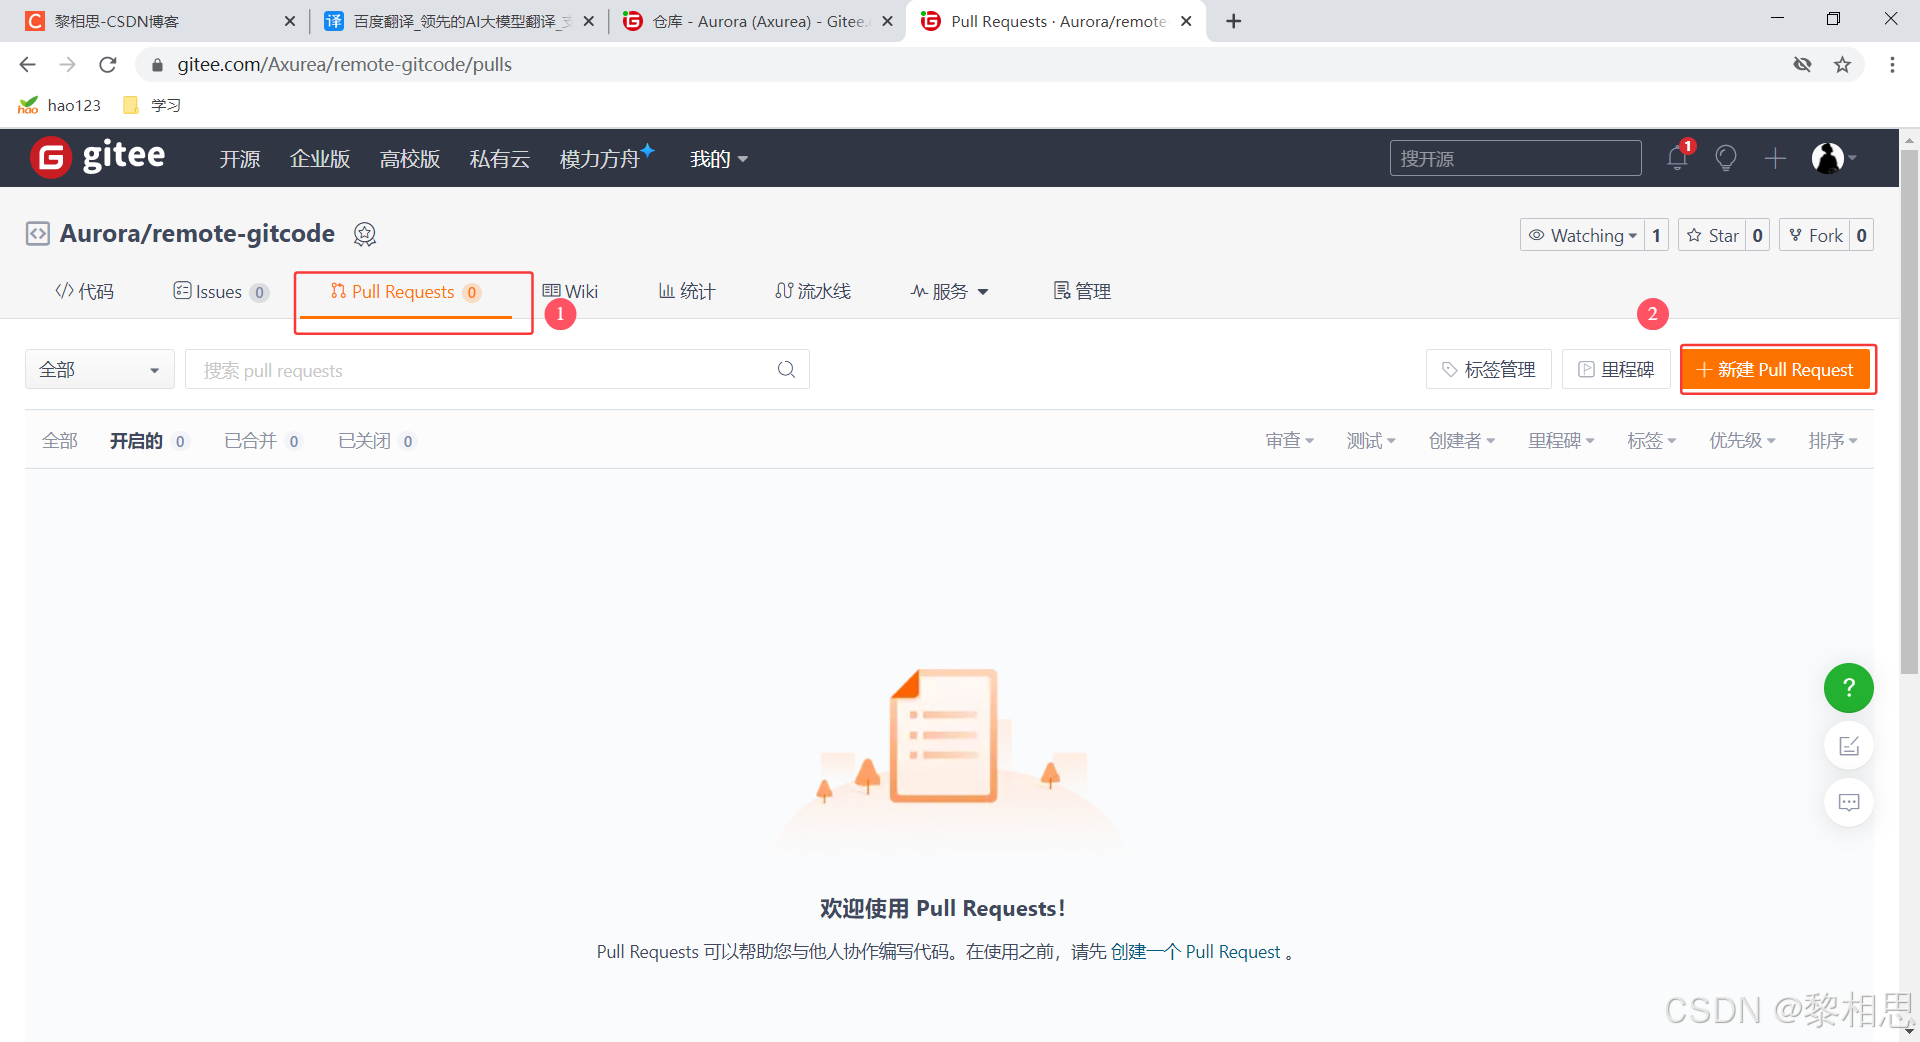1920x1042 pixels.
Task: Click the 里程碑 button next to 标签管理
Action: (x=1616, y=369)
